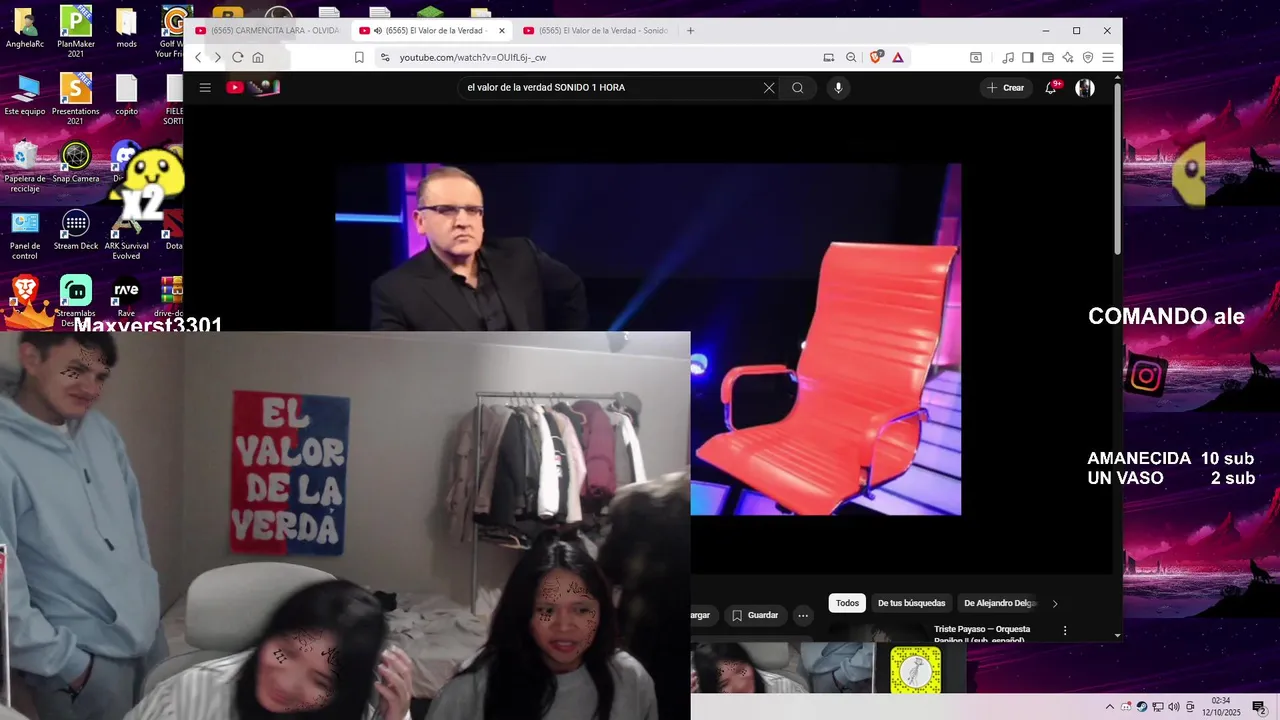
Task: Click the YouTube search box text
Action: [546, 88]
